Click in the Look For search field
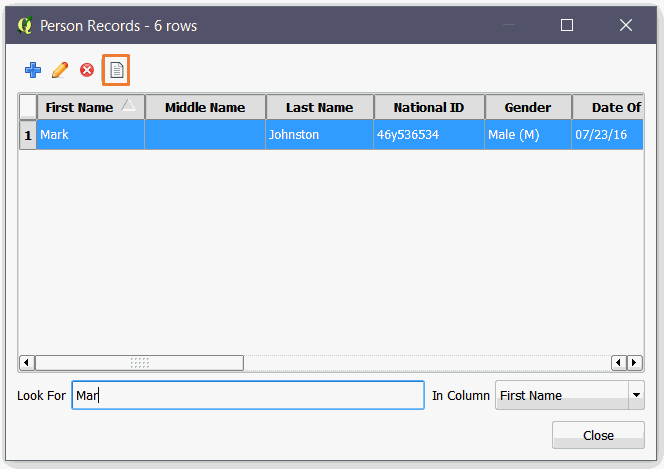 [x=248, y=395]
